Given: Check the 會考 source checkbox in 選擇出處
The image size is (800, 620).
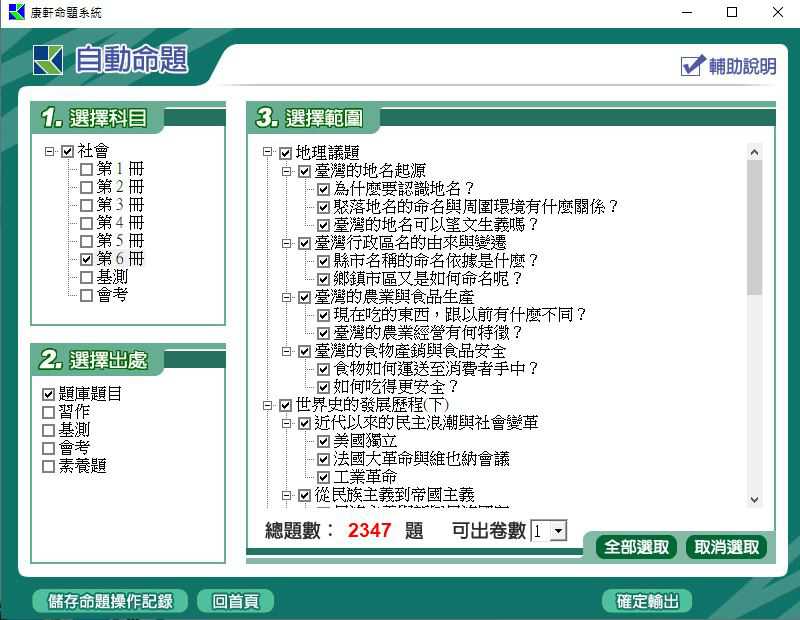Looking at the screenshot, I should (48, 448).
